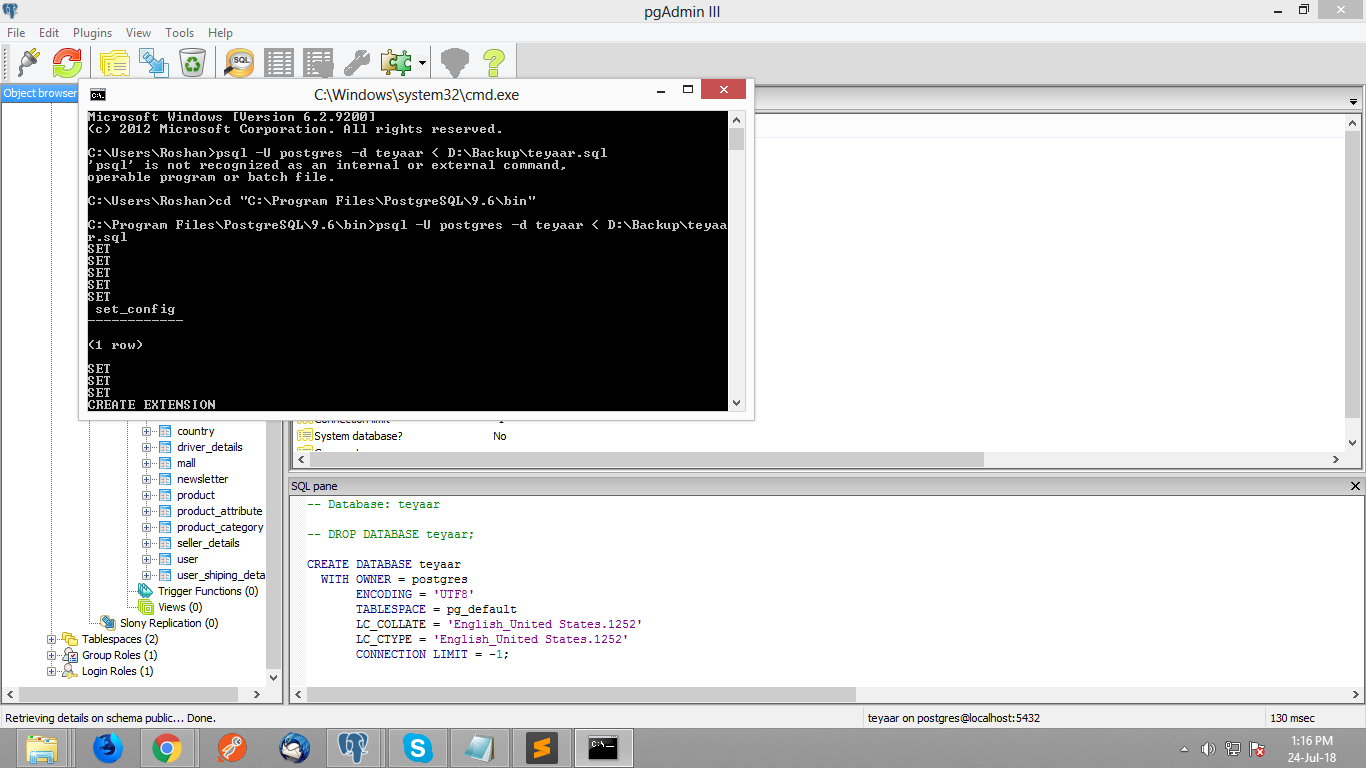Click the Group Roles icon
The width and height of the screenshot is (1366, 768).
[70, 655]
